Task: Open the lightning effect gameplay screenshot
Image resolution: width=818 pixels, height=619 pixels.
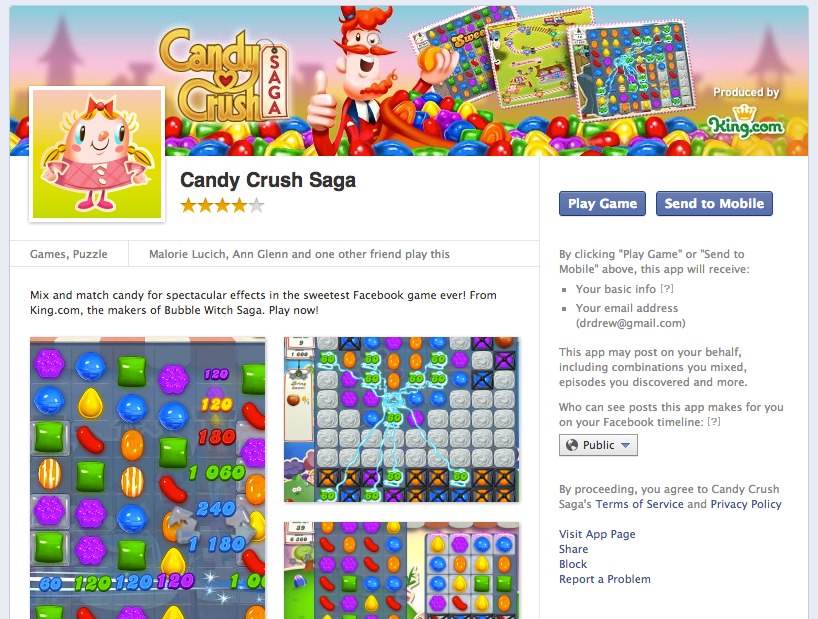Action: coord(402,419)
